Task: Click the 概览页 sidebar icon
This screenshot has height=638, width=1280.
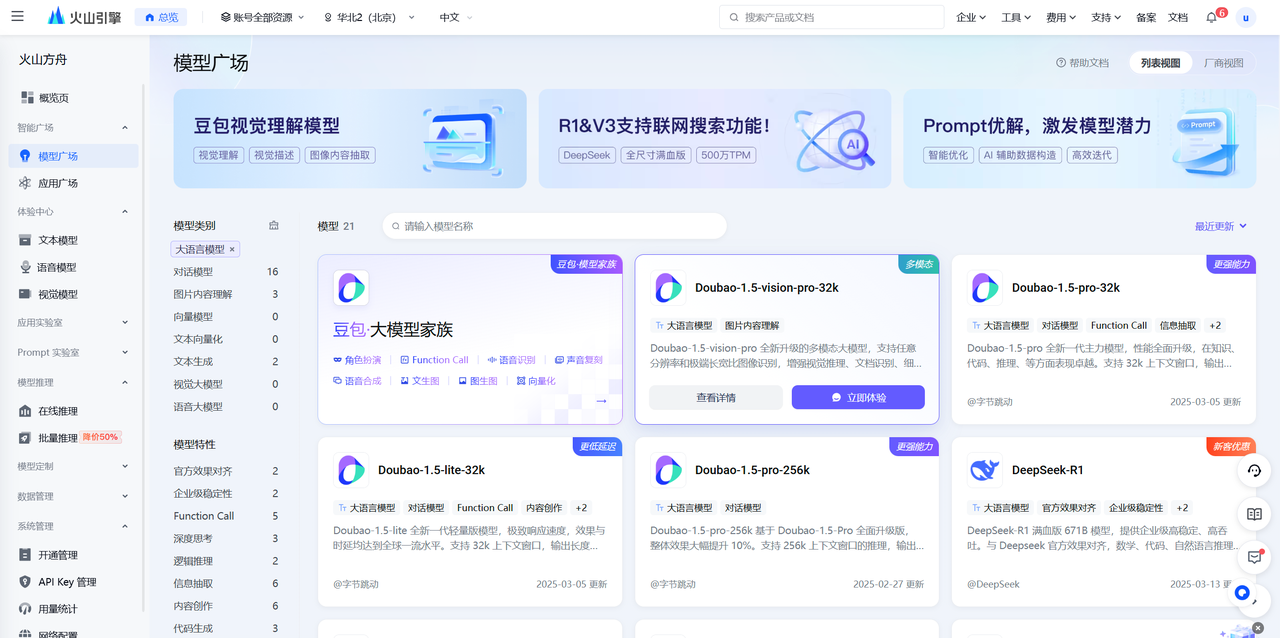Action: pyautogui.click(x=28, y=98)
